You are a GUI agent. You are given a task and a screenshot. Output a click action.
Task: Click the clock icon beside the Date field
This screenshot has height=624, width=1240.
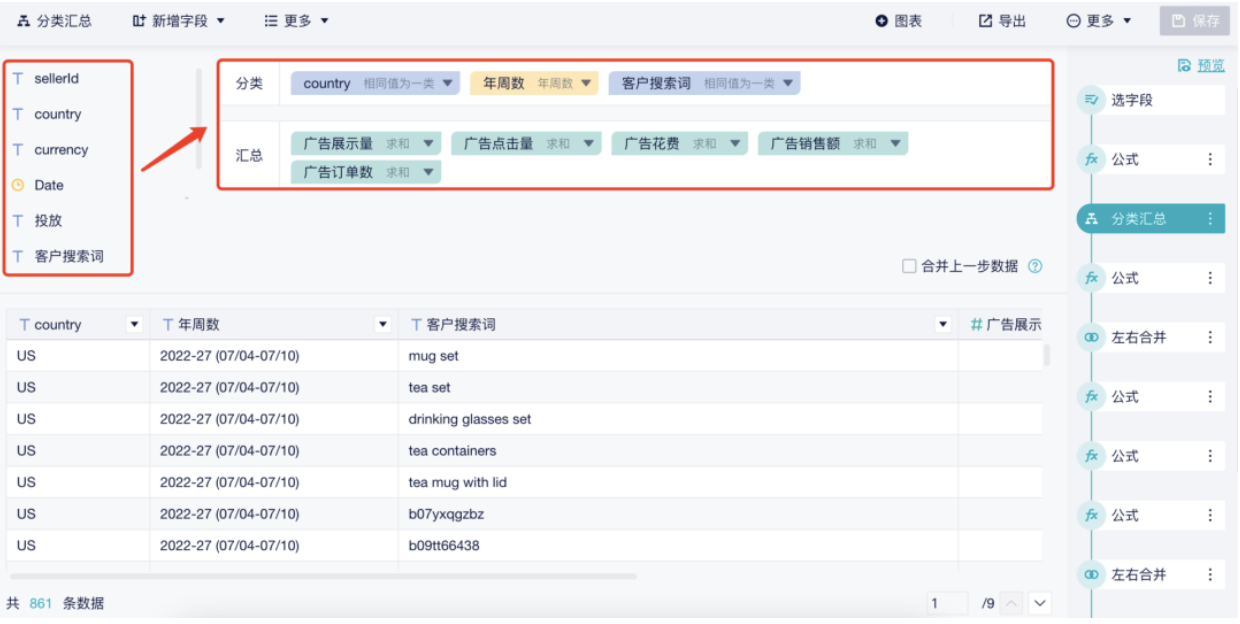18,185
